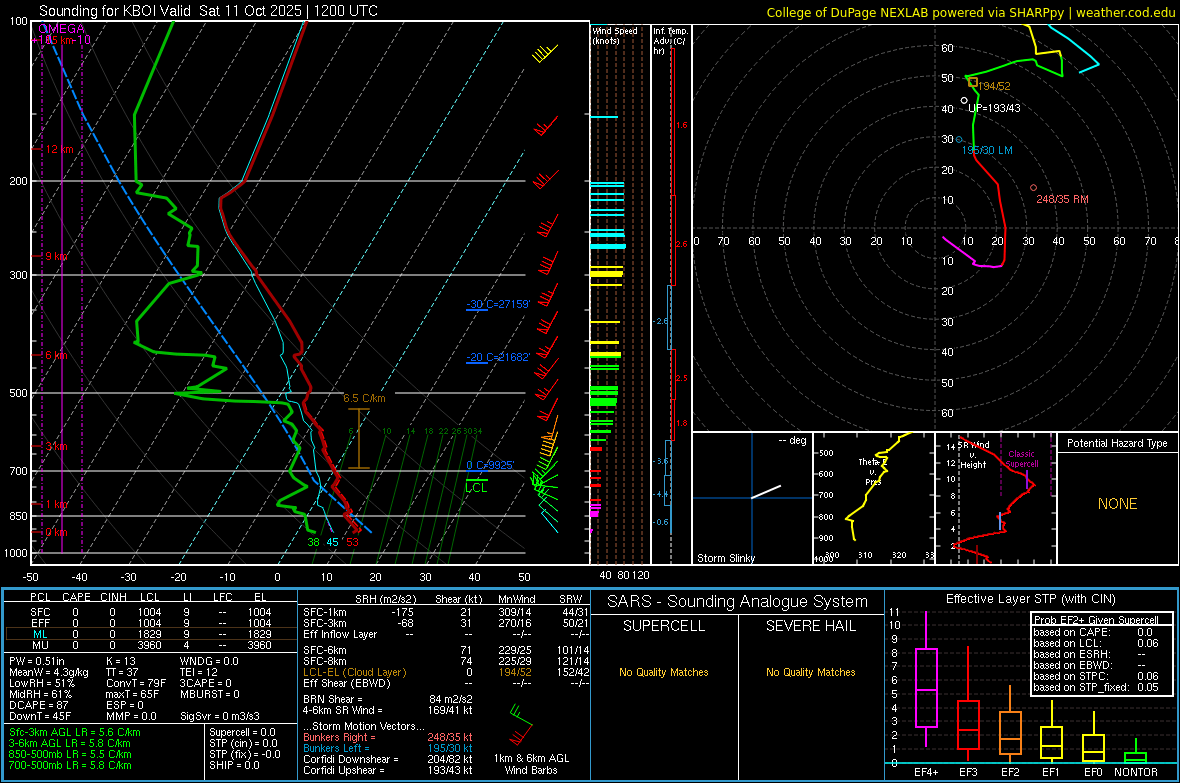This screenshot has width=1180, height=783.
Task: Select the MU parcel row
Action: [x=149, y=645]
